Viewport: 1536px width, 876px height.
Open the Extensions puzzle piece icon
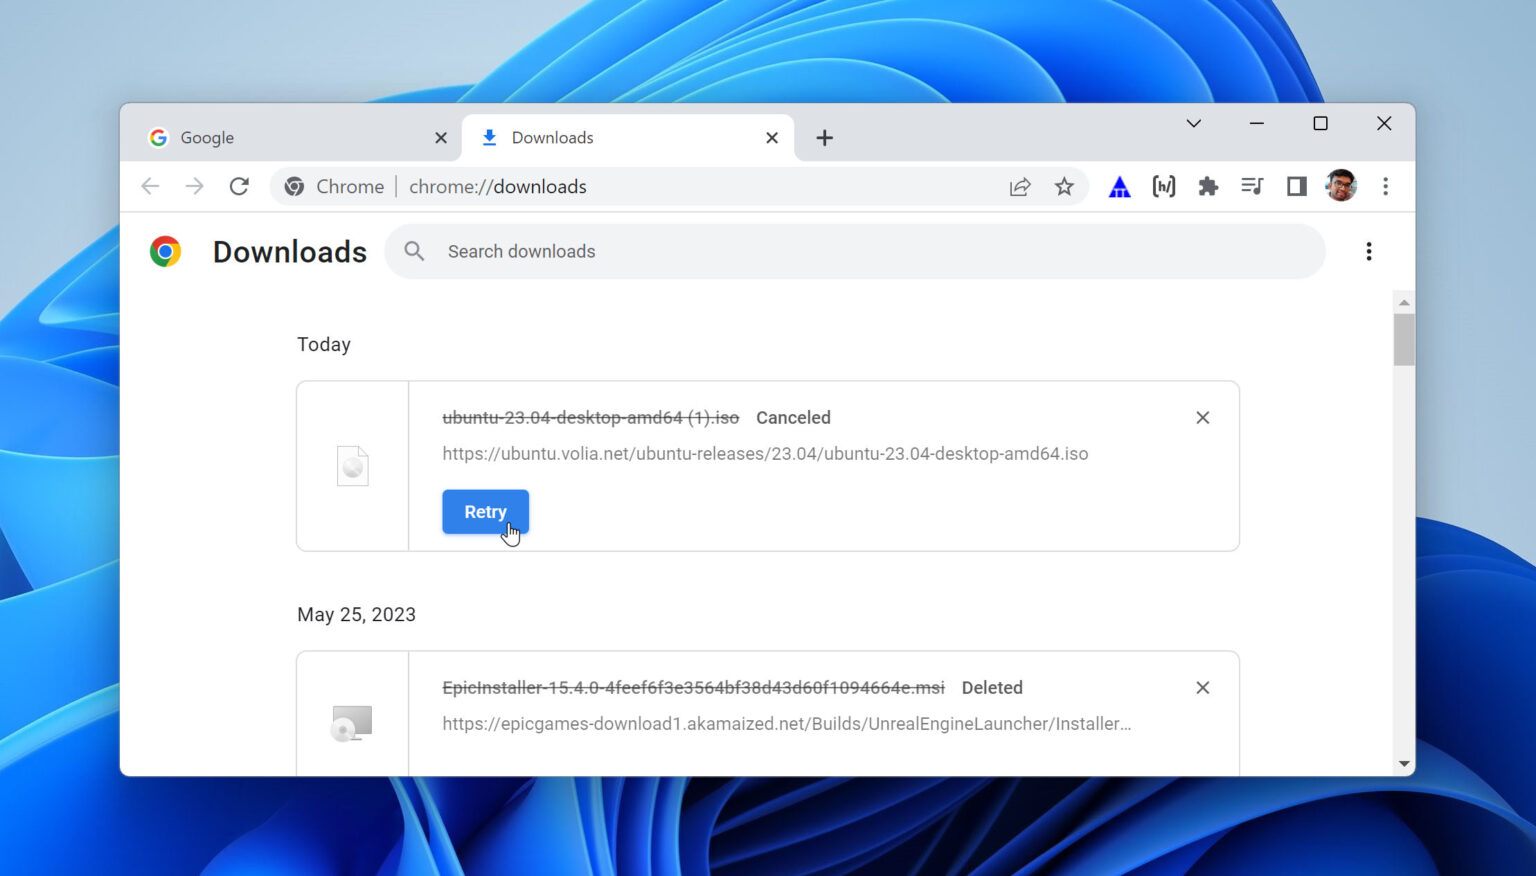(x=1208, y=186)
